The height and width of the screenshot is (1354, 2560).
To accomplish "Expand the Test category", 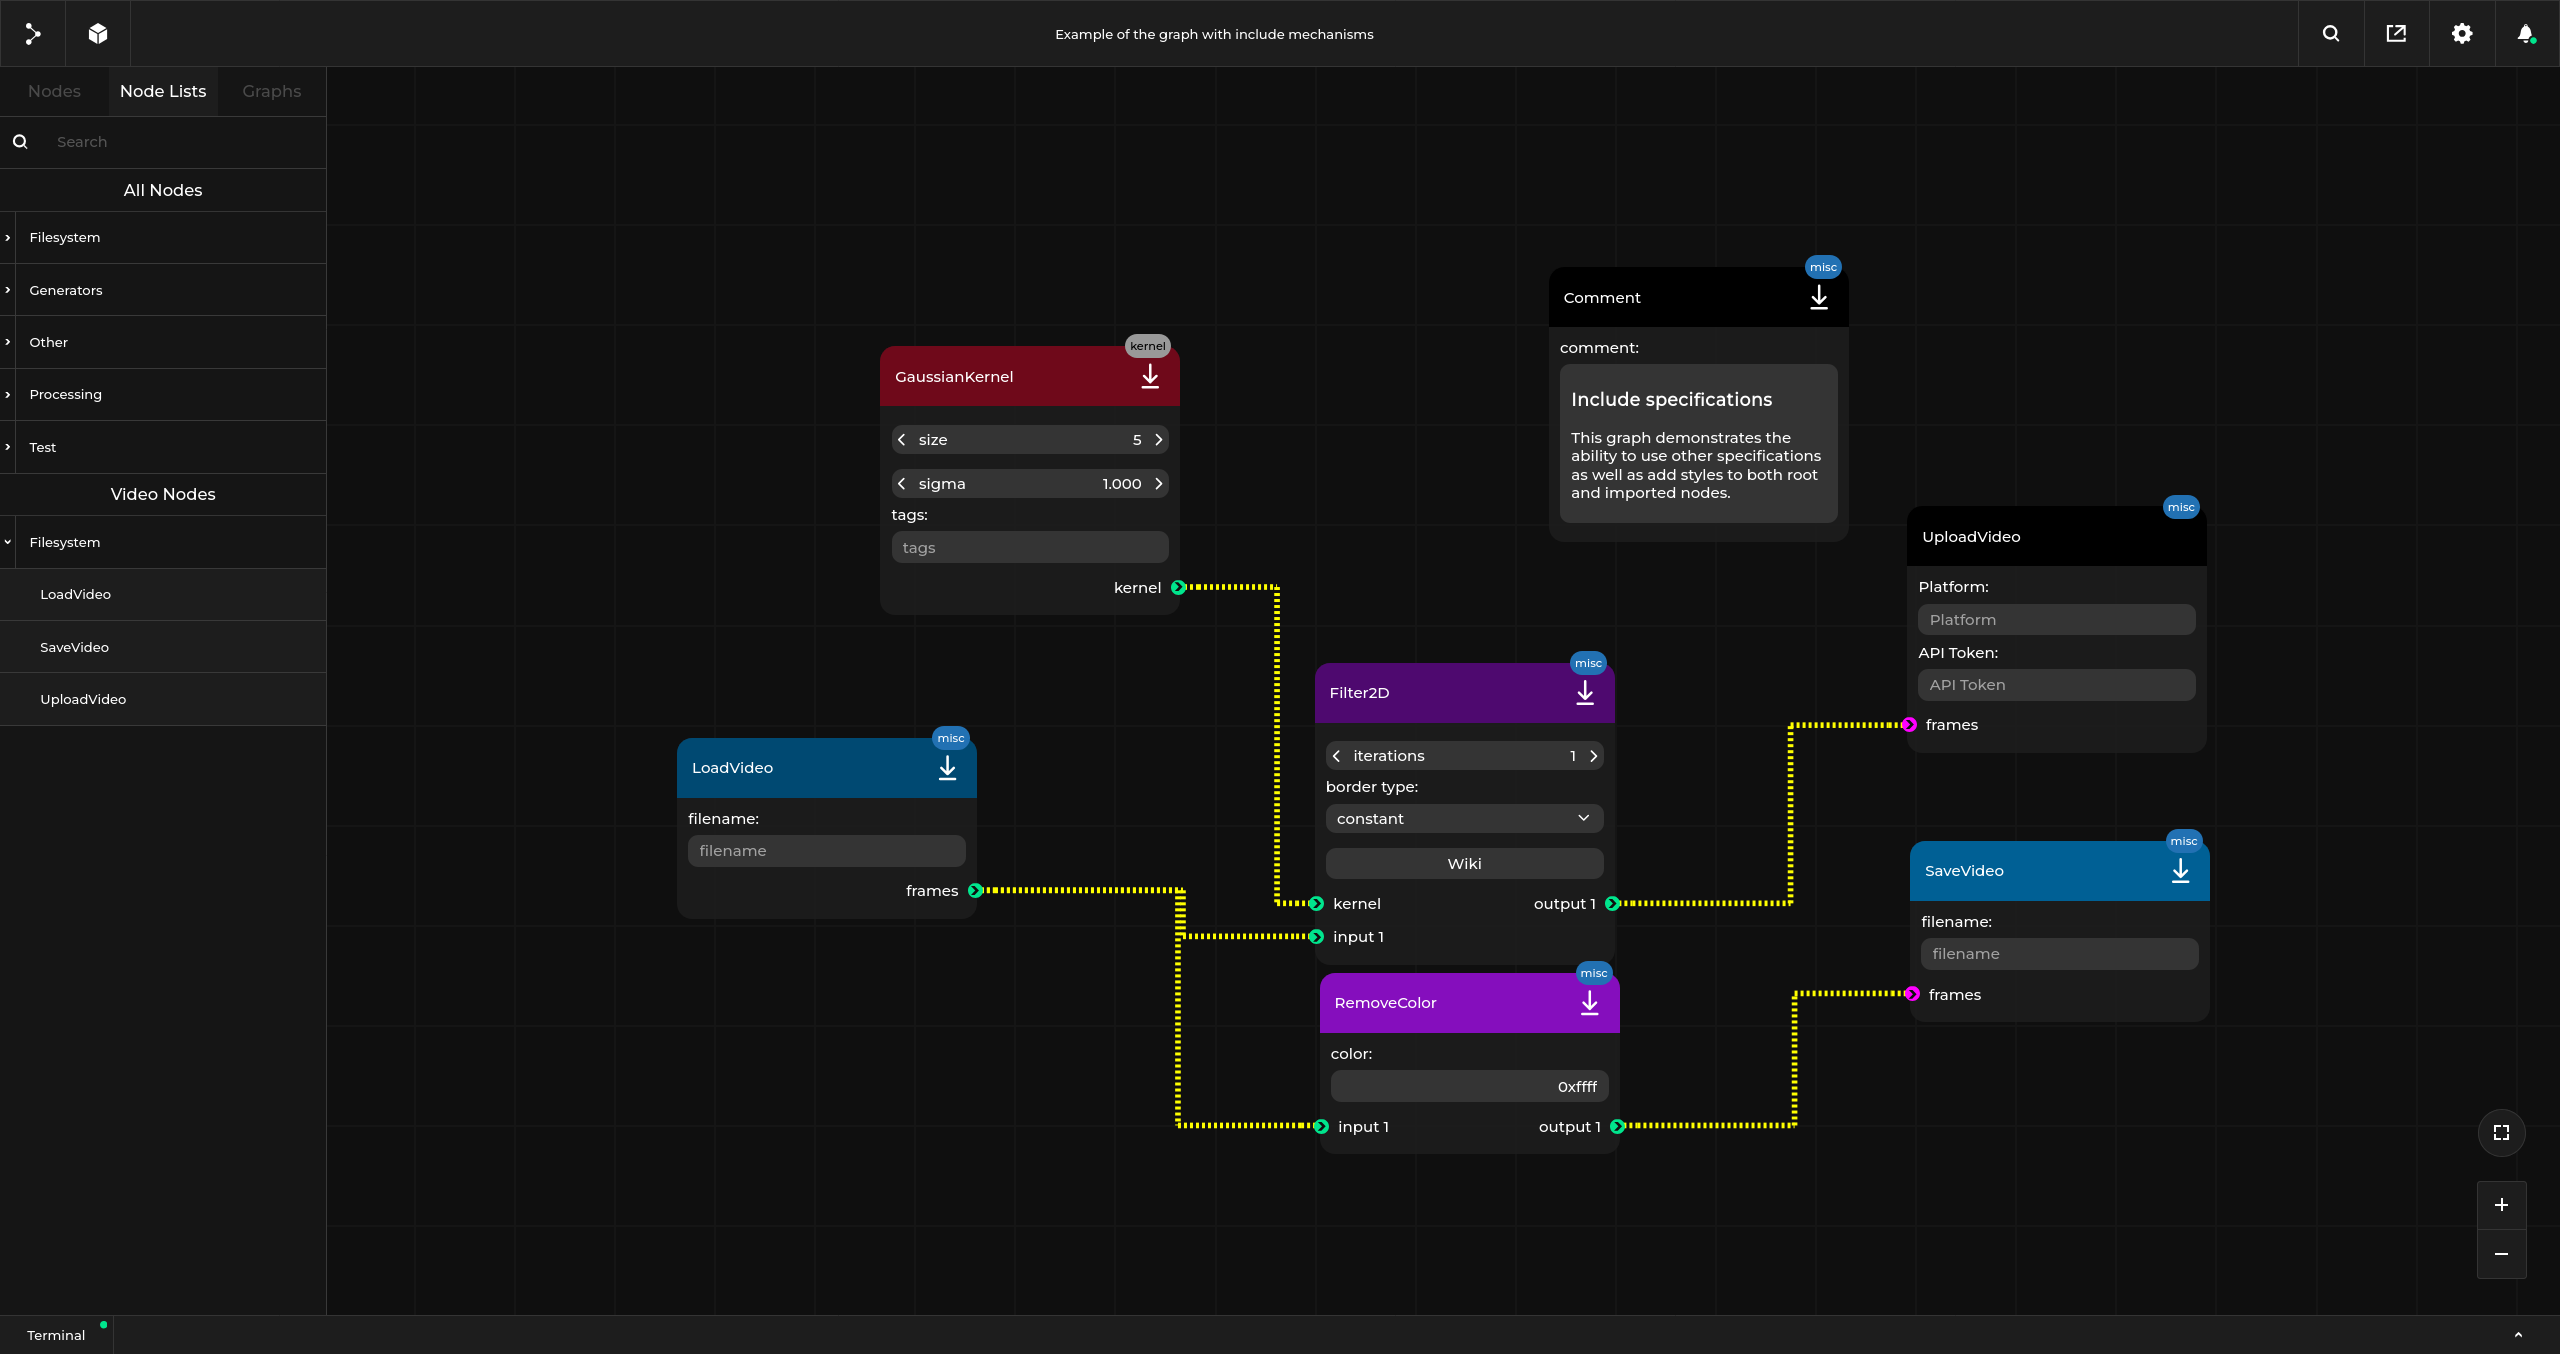I will 8,447.
